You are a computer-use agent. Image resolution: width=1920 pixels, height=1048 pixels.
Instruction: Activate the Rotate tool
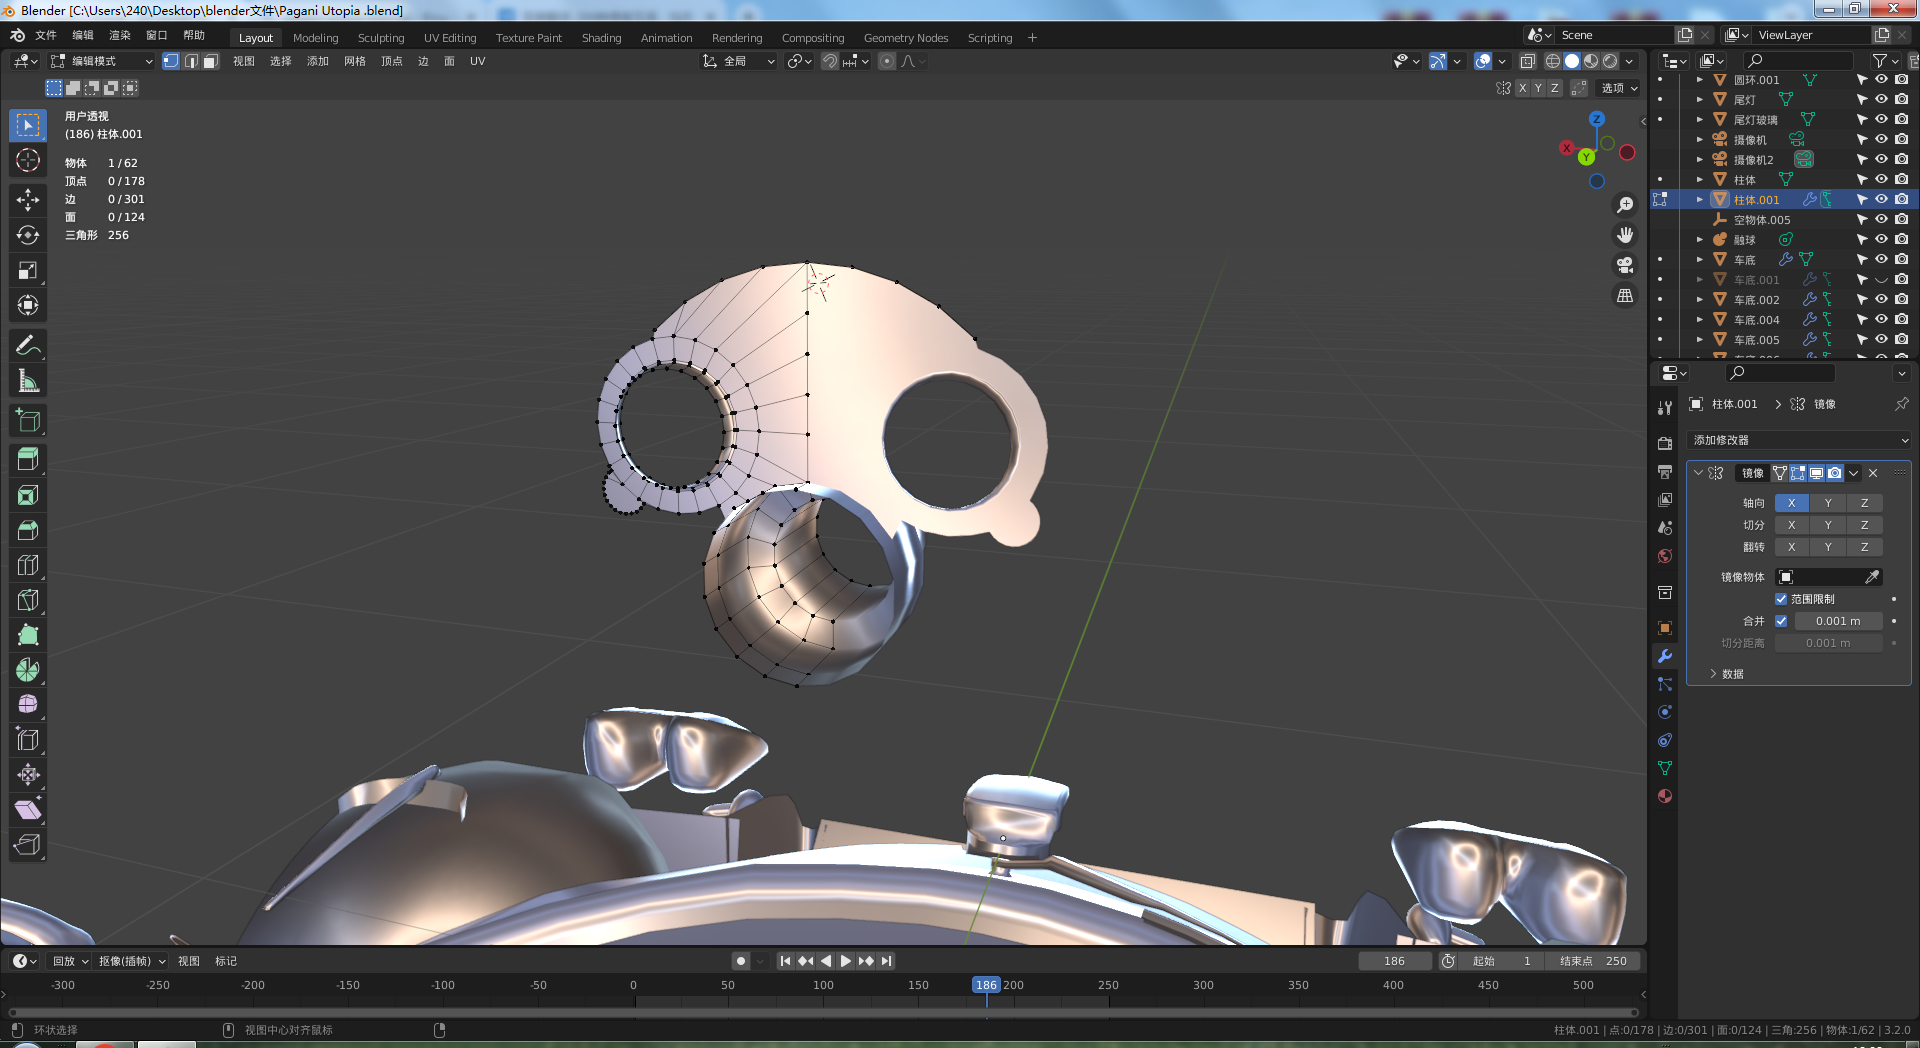tap(28, 235)
